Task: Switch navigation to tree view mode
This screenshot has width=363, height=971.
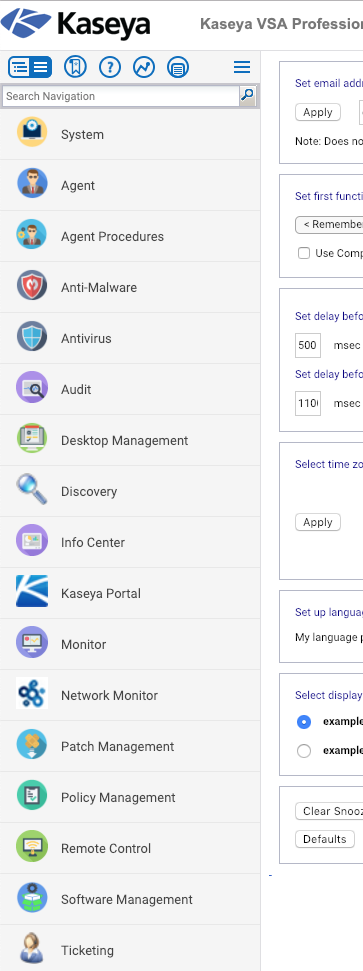Action: pos(20,67)
